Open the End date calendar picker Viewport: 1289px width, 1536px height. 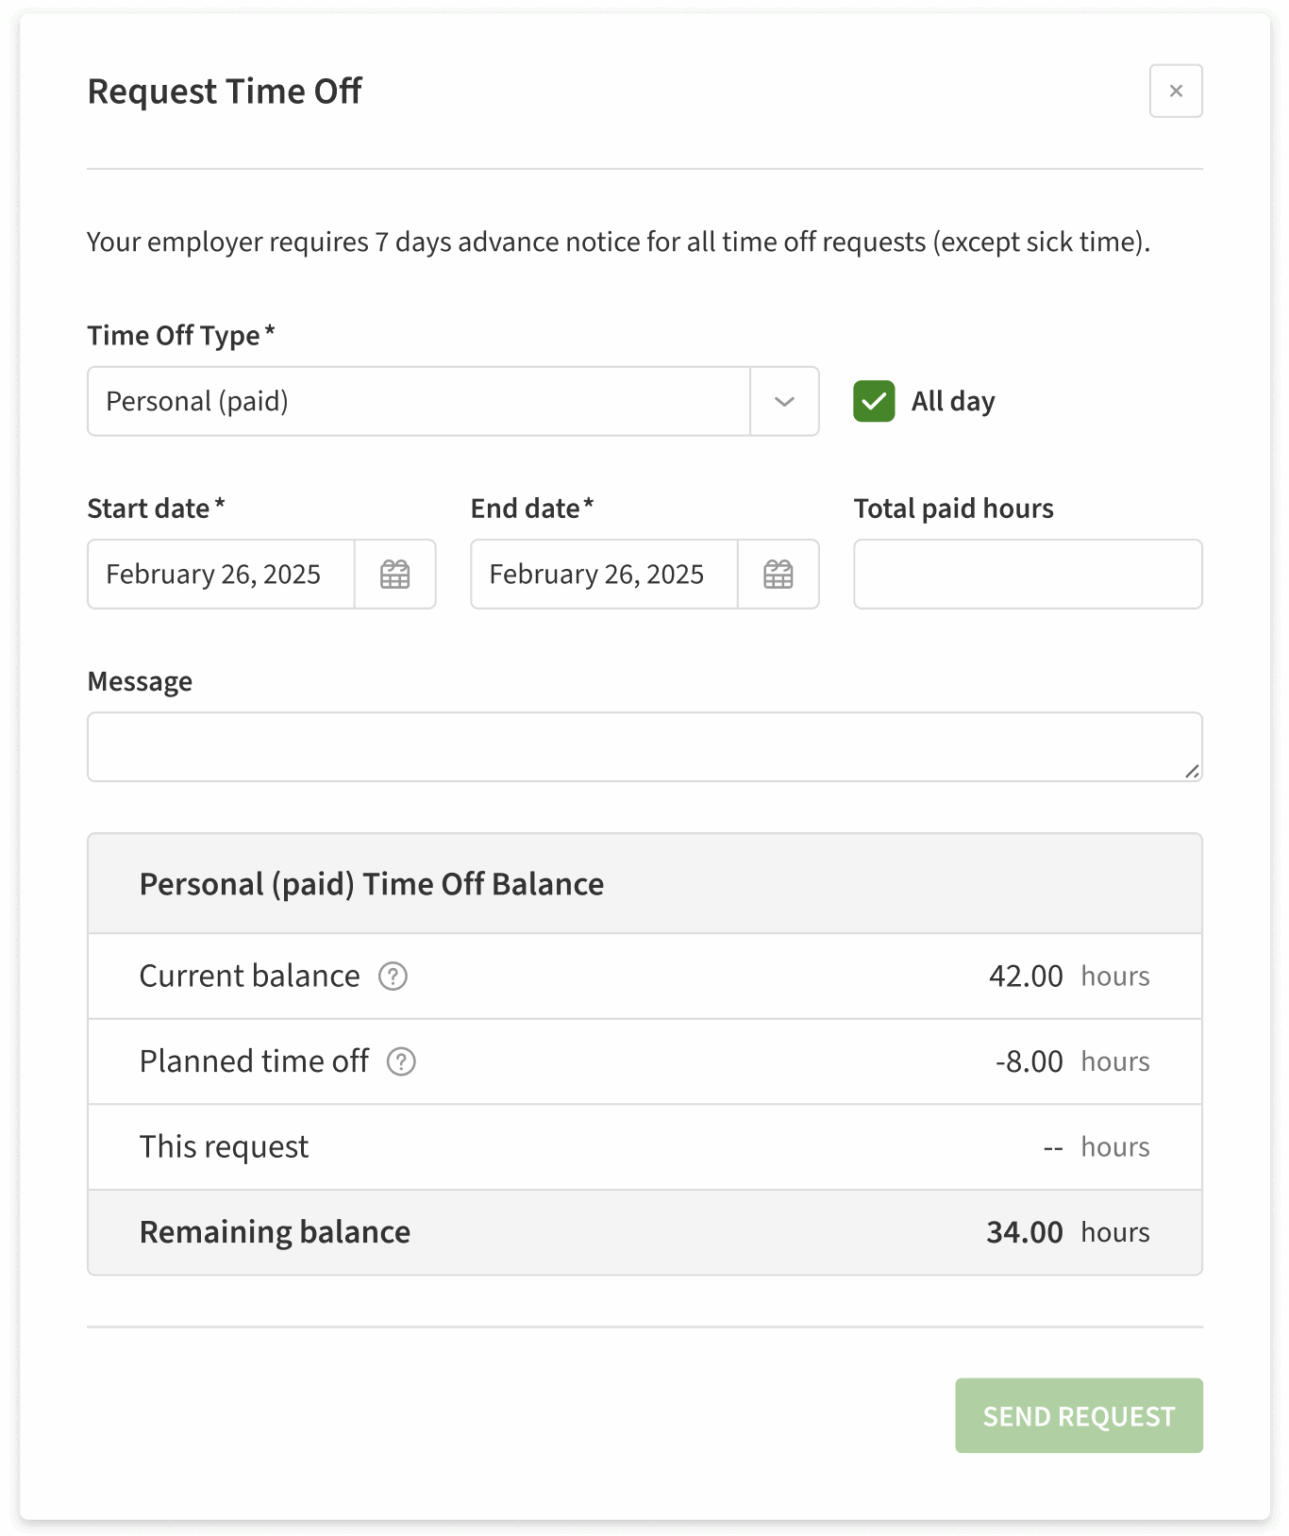pyautogui.click(x=778, y=574)
